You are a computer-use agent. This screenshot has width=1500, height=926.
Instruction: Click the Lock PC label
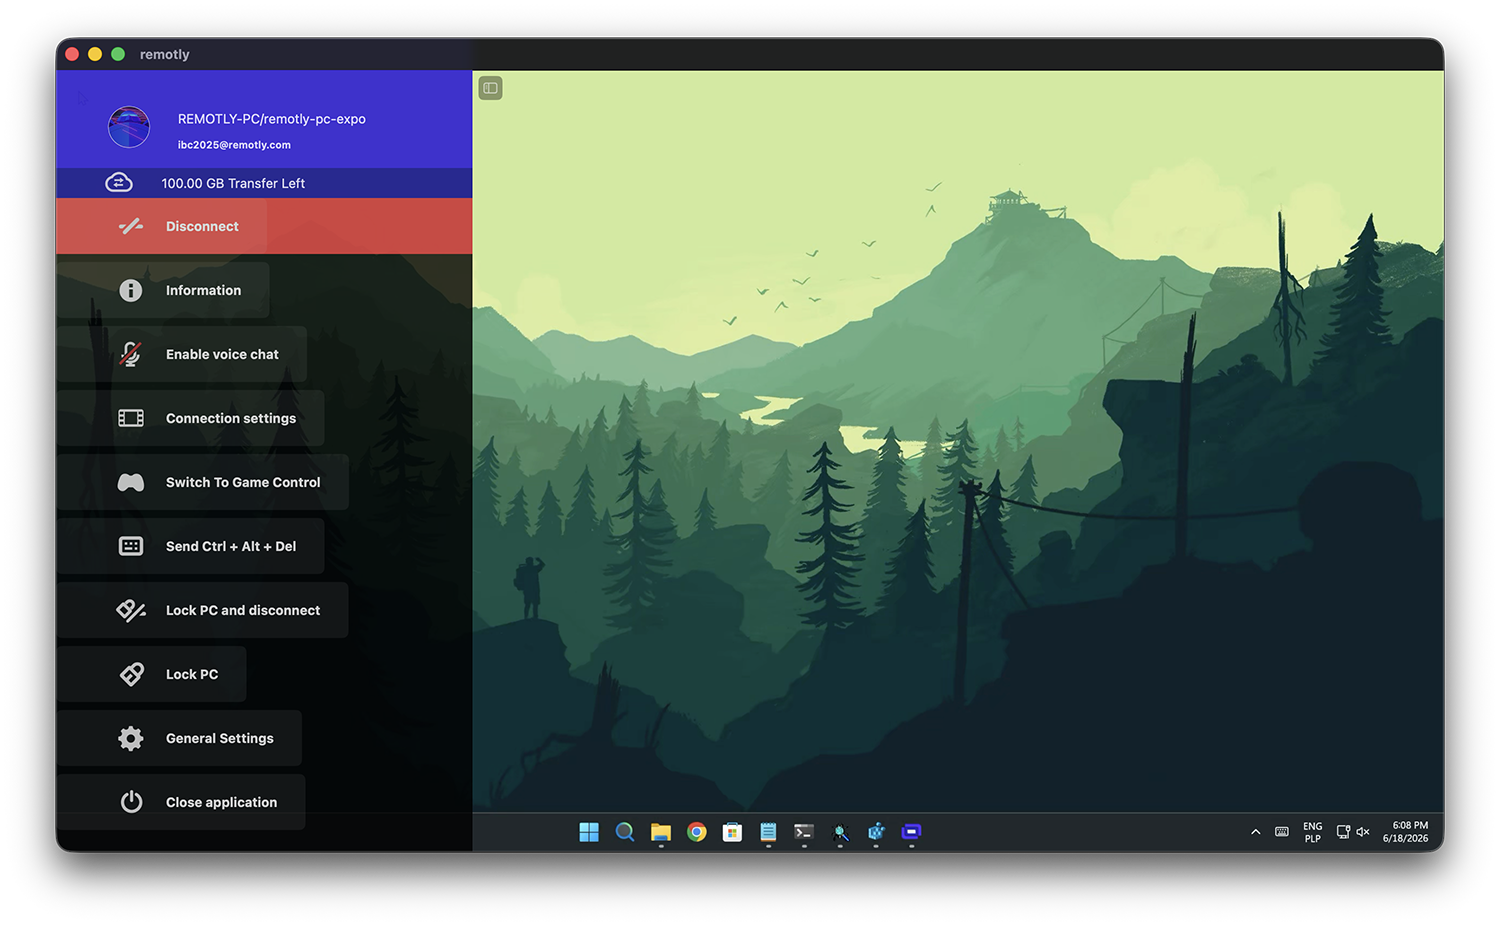(192, 674)
